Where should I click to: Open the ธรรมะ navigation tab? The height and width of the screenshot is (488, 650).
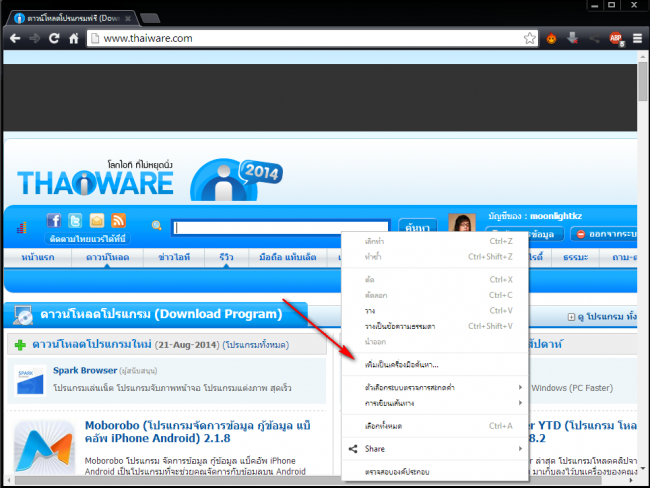pyautogui.click(x=575, y=257)
